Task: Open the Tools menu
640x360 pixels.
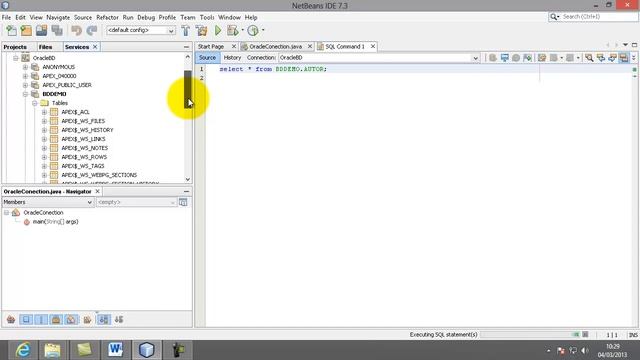Action: (x=207, y=18)
